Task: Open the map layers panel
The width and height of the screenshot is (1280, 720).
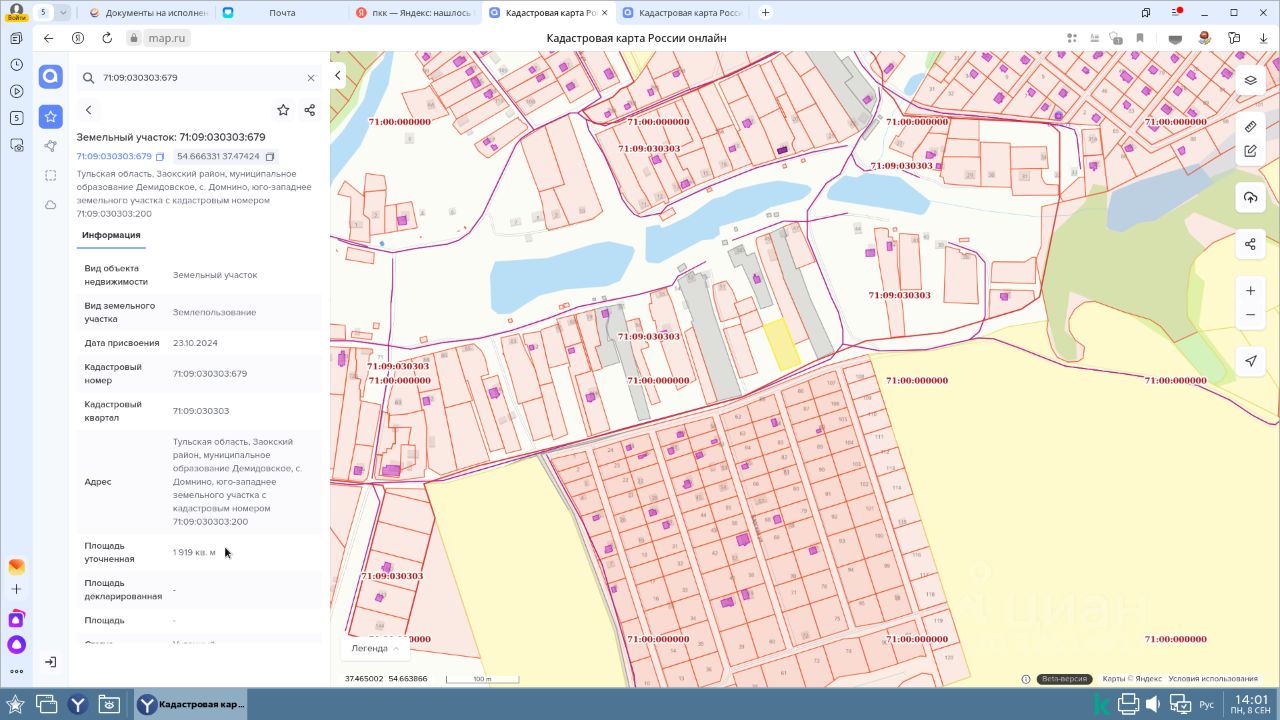Action: point(1250,81)
